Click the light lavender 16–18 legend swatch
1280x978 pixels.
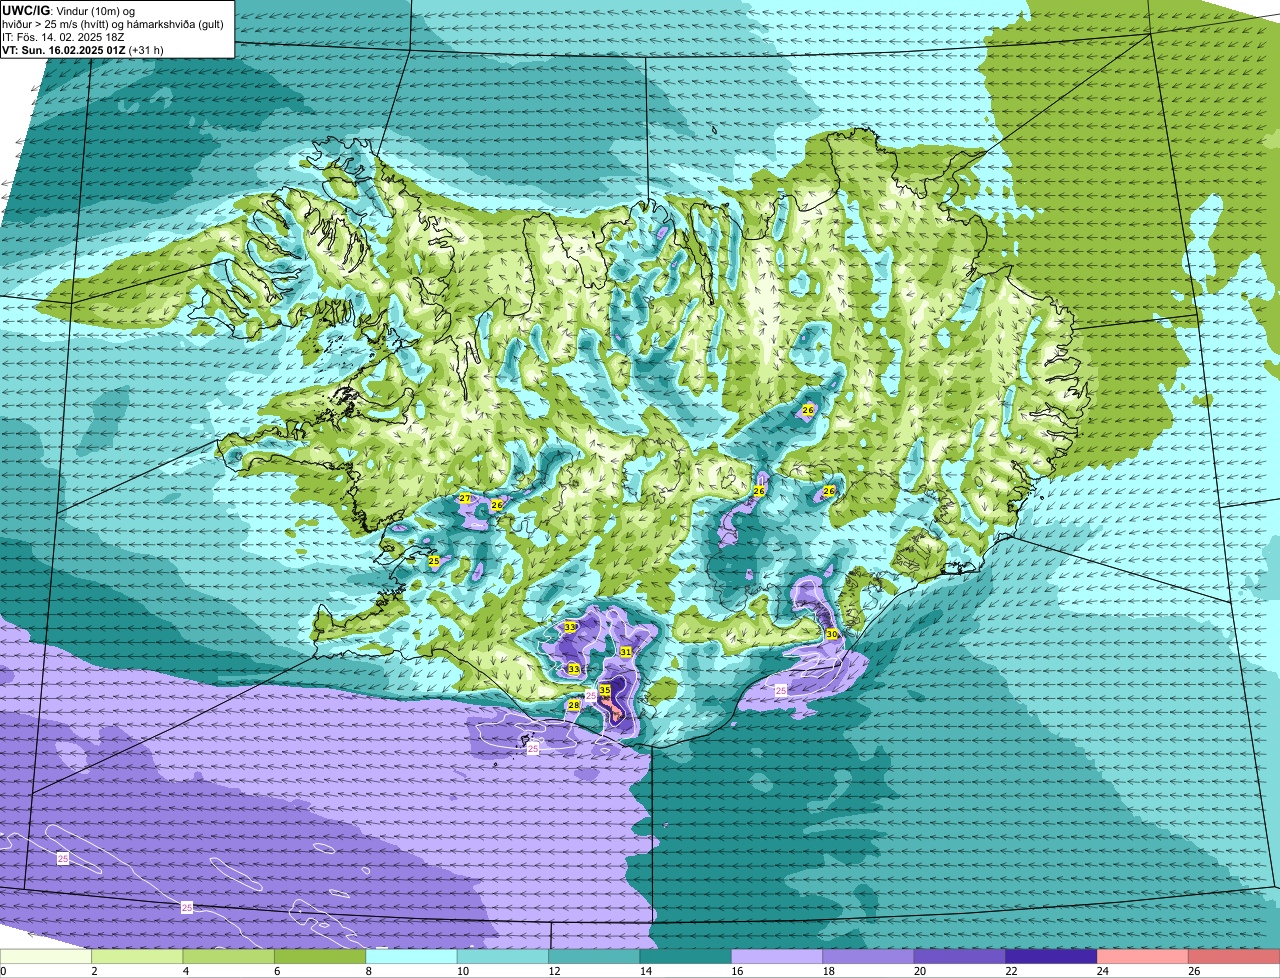pyautogui.click(x=777, y=956)
